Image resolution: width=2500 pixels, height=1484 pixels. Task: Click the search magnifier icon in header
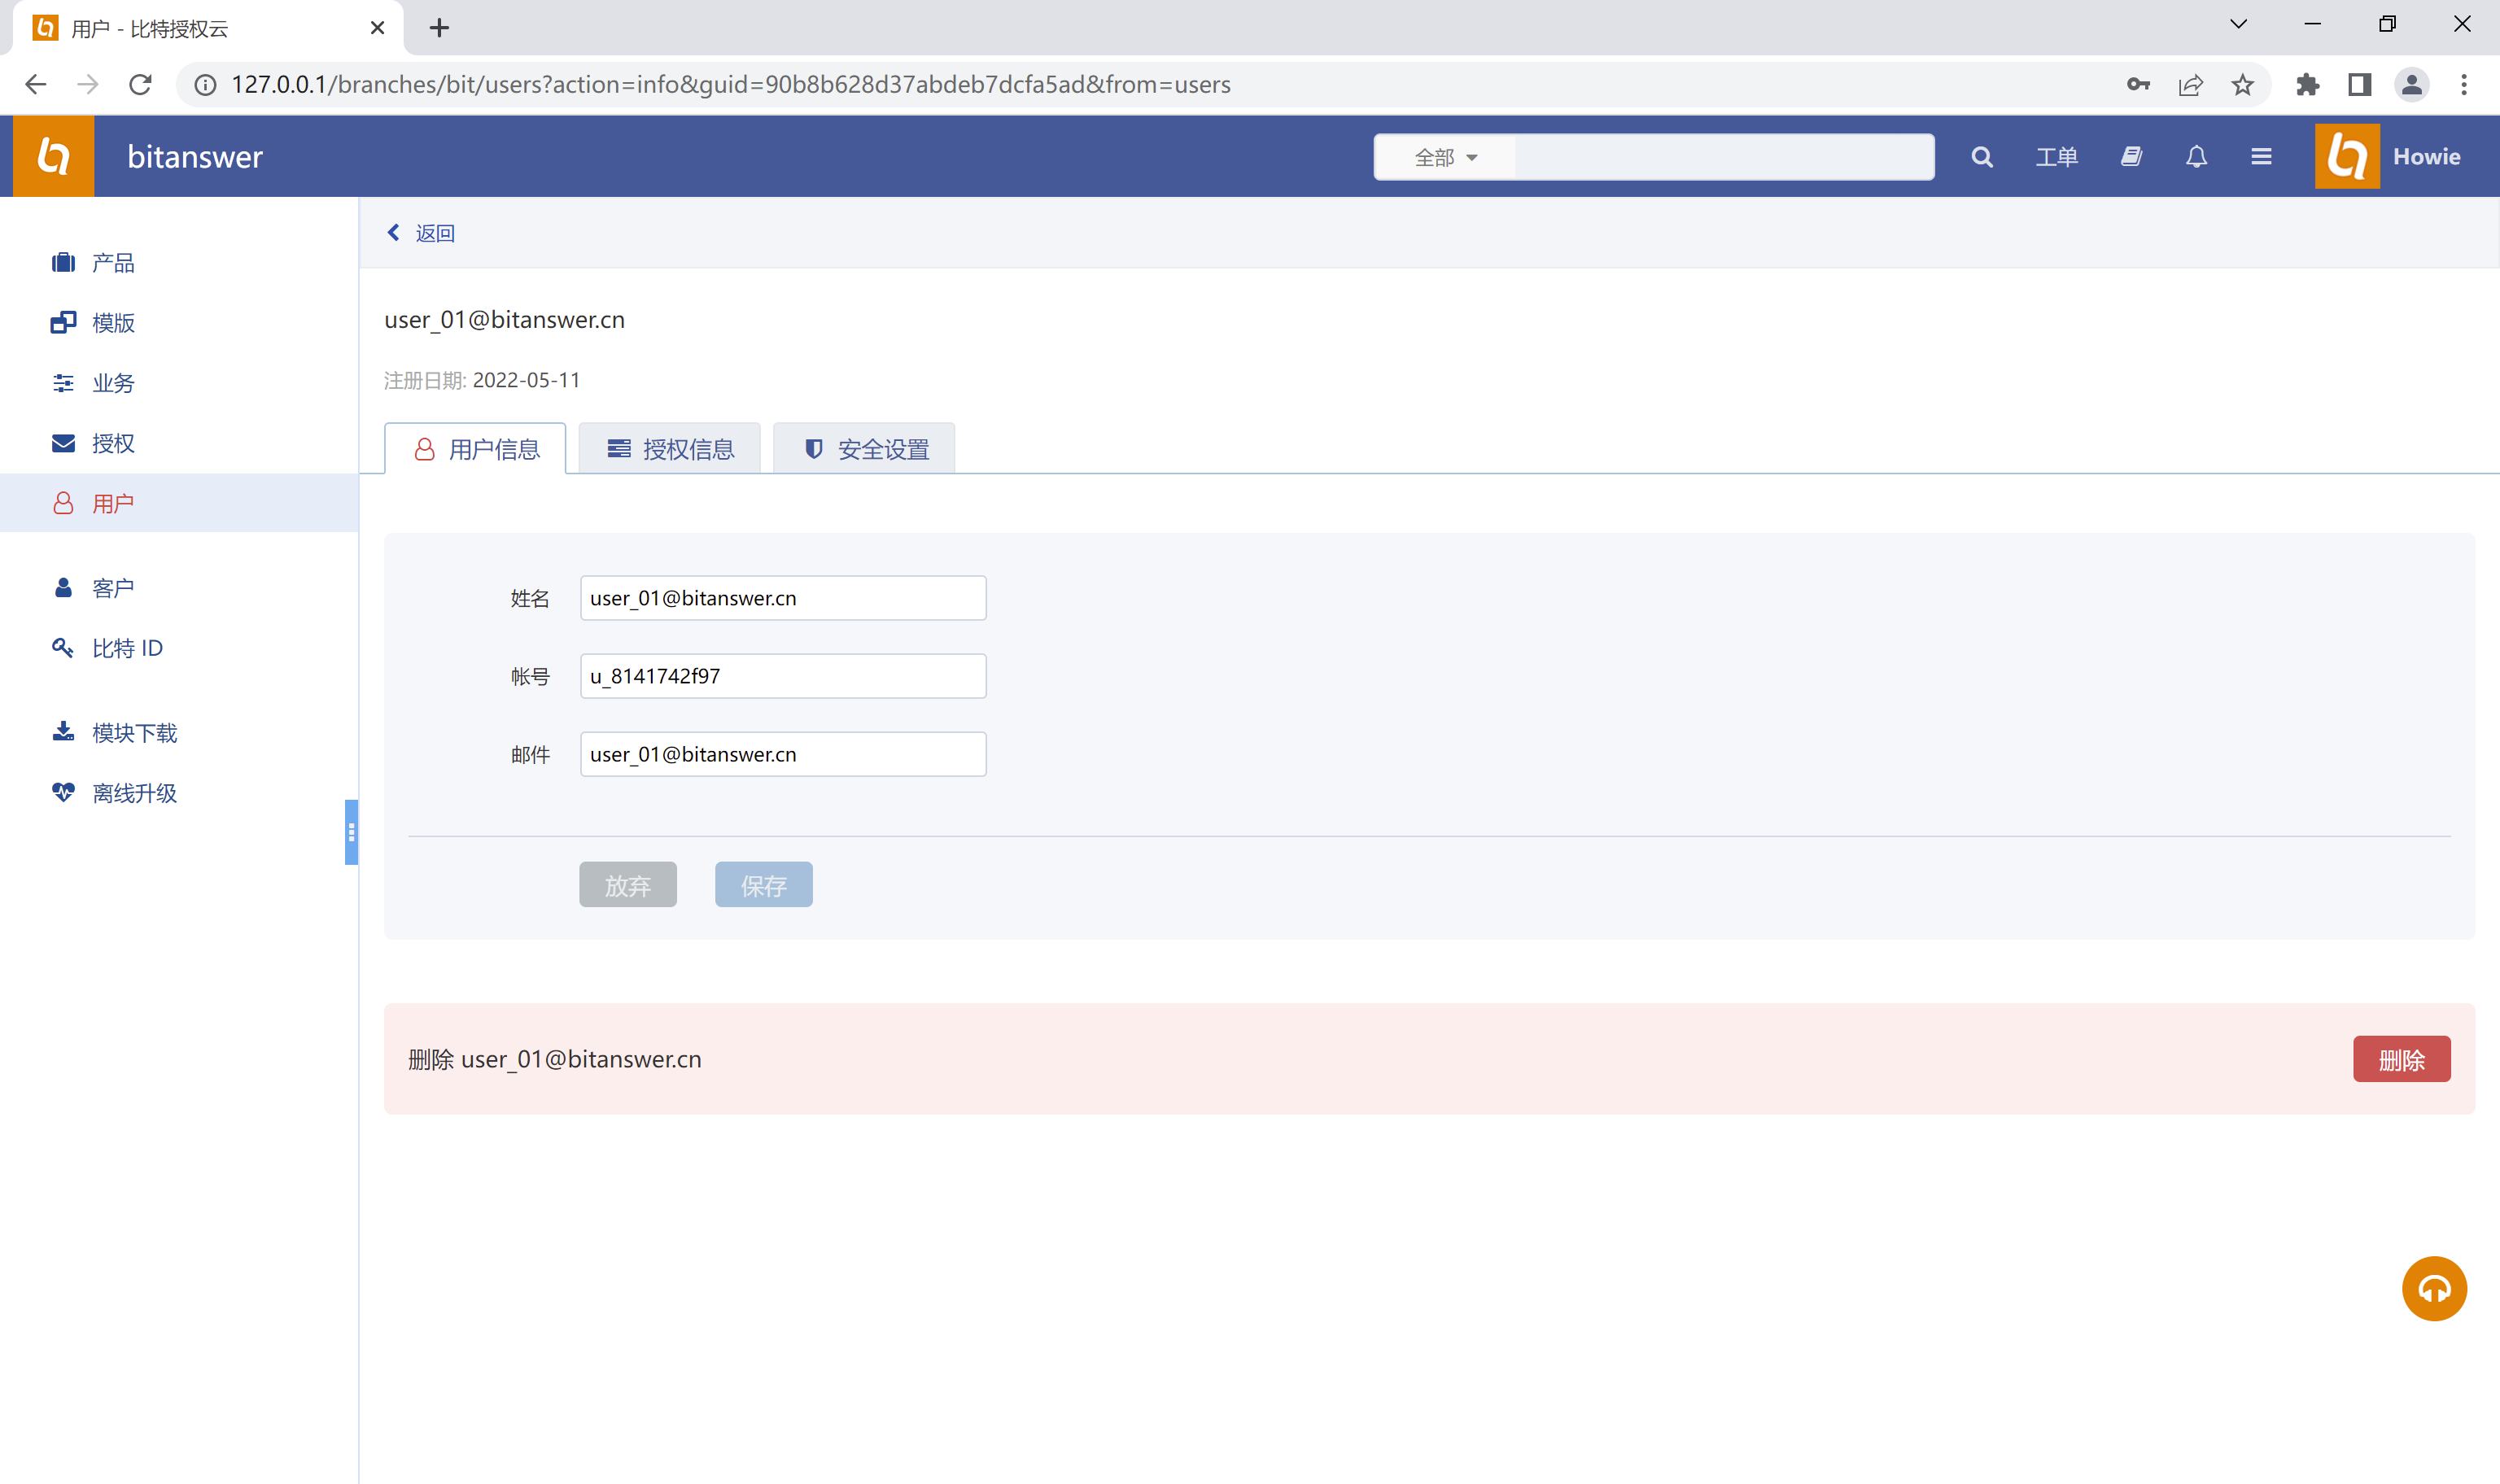pos(1981,157)
